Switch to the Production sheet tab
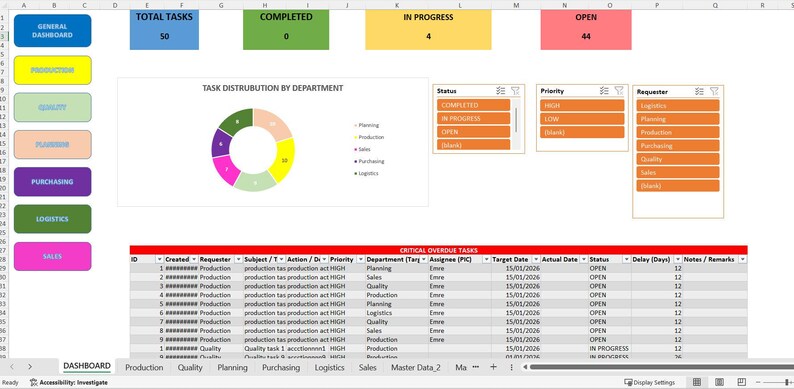794x389 pixels. 144,367
